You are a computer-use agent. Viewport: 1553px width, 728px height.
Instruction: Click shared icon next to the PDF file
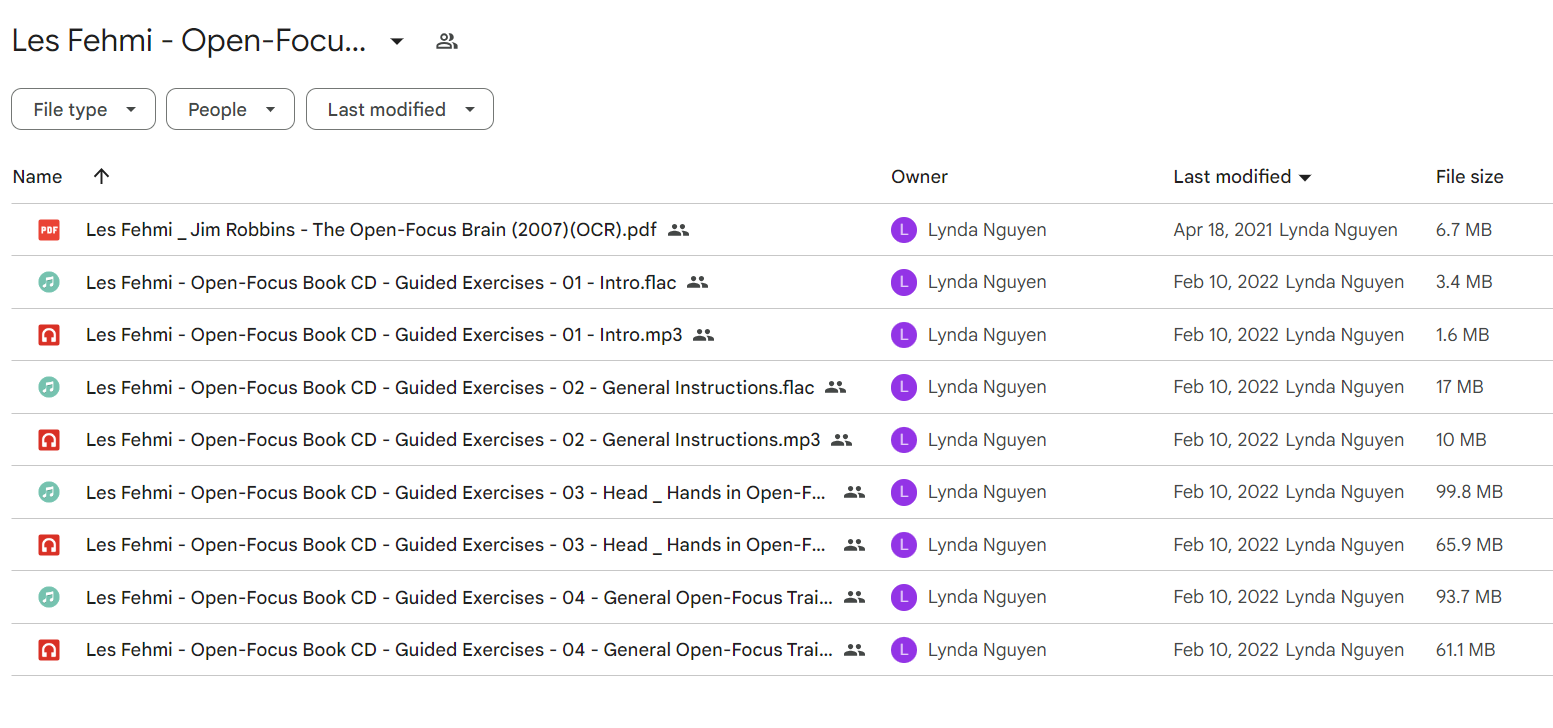click(678, 230)
